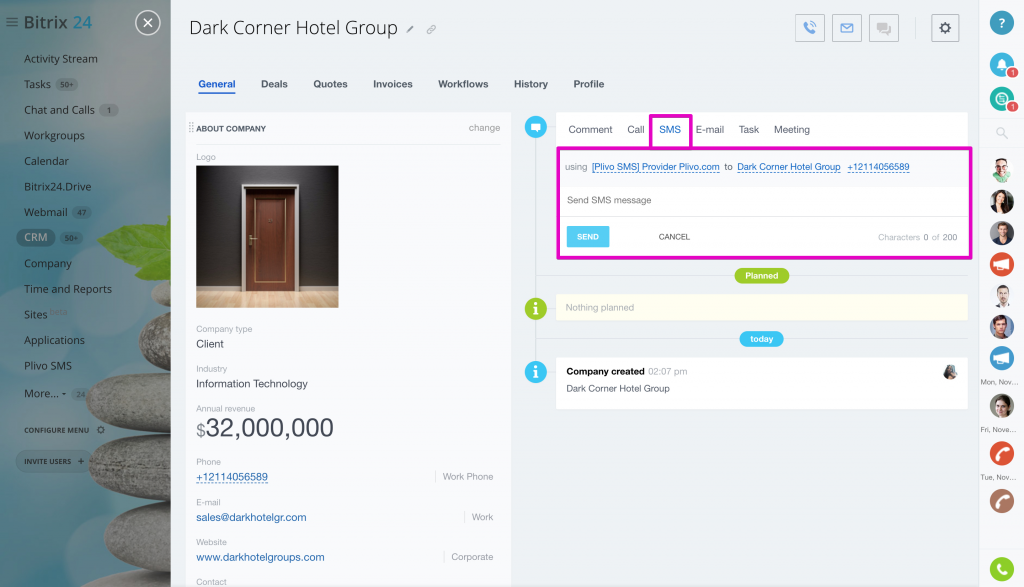The height and width of the screenshot is (587, 1024).
Task: Open CRM in the sidebar
Action: (36, 238)
